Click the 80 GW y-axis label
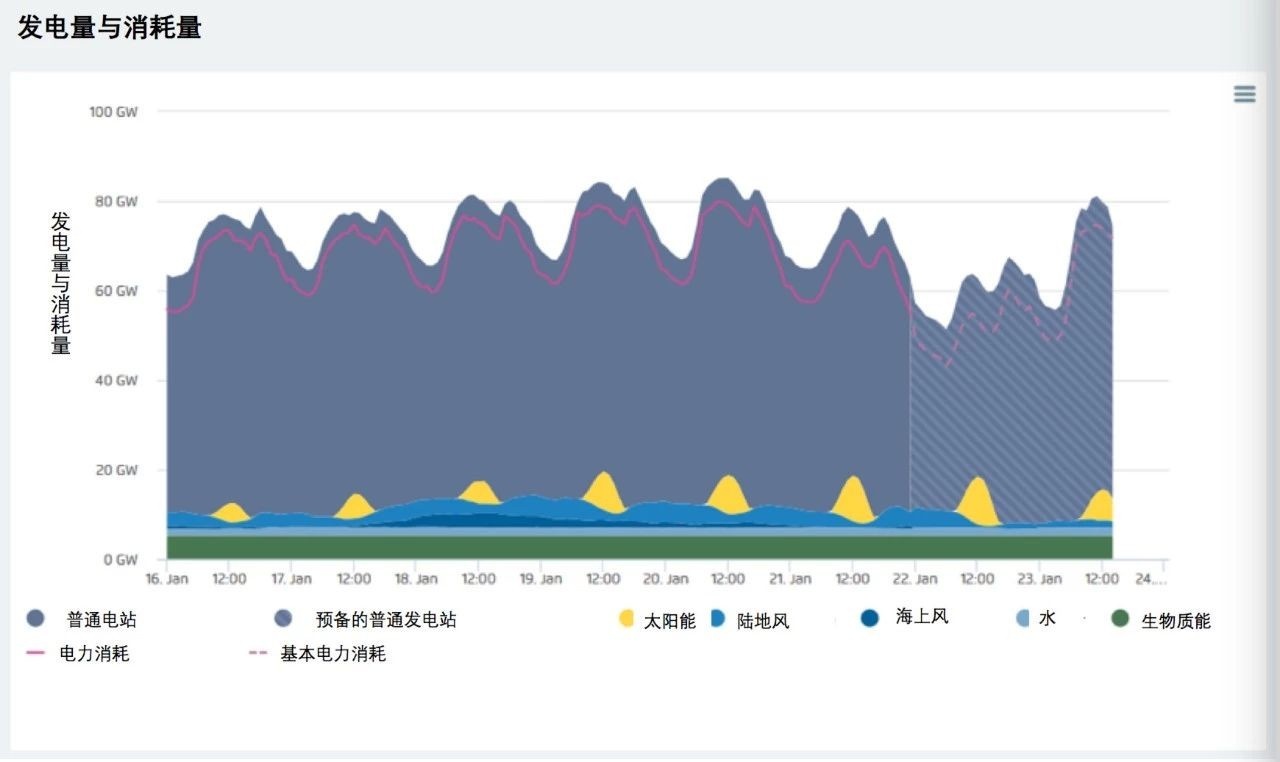Viewport: 1280px width, 762px height. tap(113, 201)
